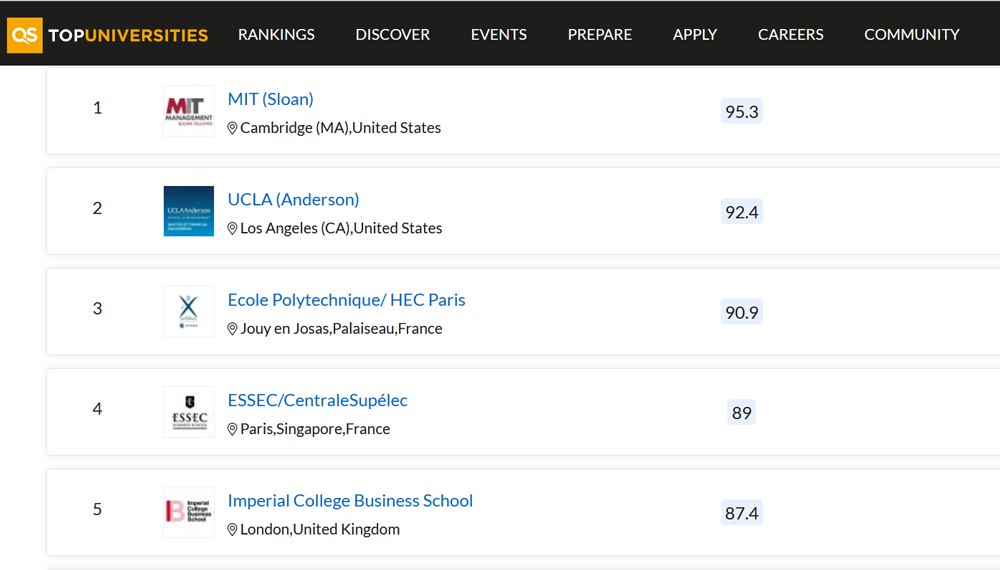The image size is (1000, 570).
Task: Open the Prepare navigation item
Action: point(599,34)
